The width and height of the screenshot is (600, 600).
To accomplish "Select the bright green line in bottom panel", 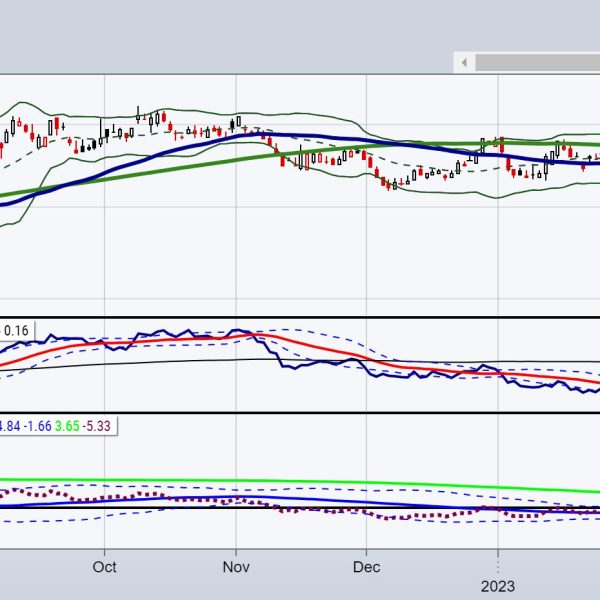I will click(300, 482).
